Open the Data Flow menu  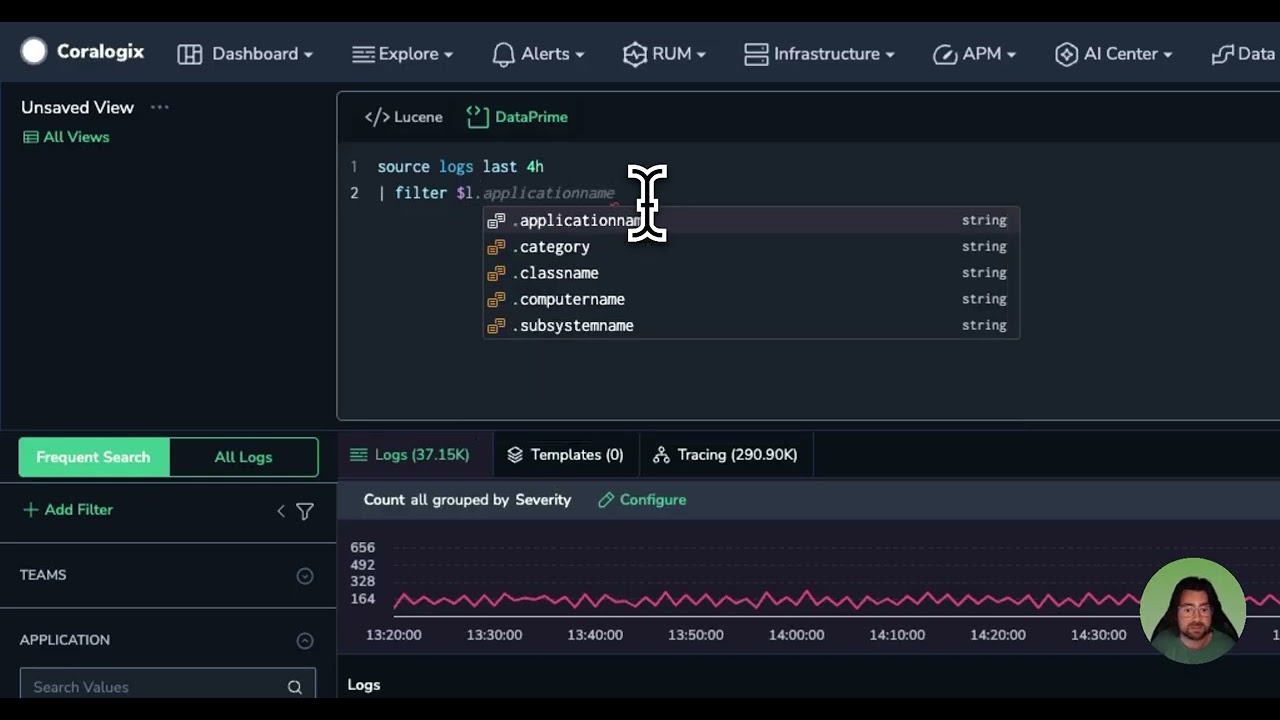pyautogui.click(x=1245, y=54)
